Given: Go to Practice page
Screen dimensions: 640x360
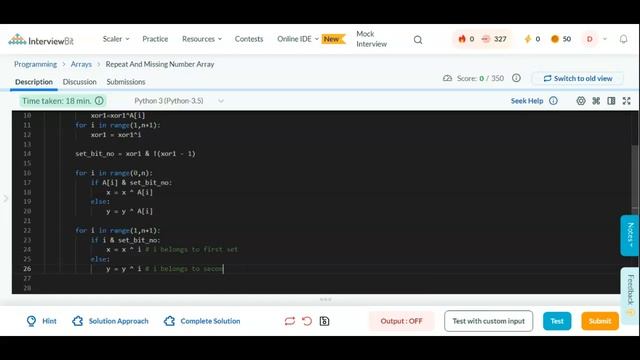Looking at the screenshot, I should [x=155, y=39].
